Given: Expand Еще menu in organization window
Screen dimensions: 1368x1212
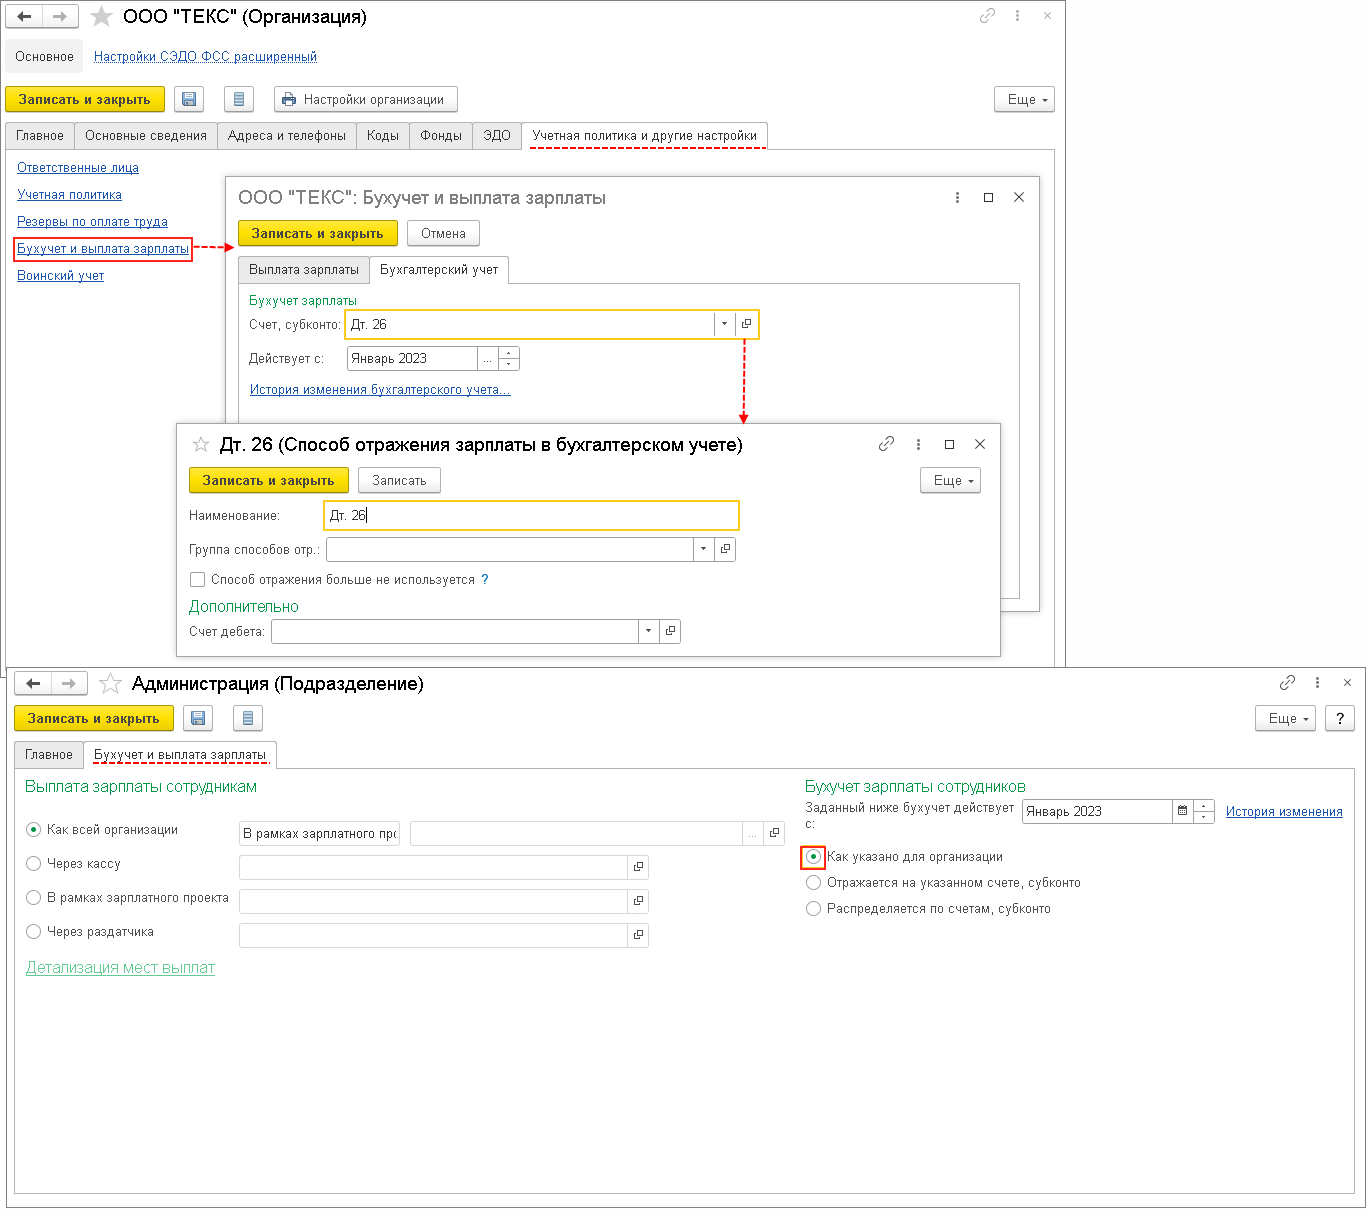Looking at the screenshot, I should point(1024,99).
